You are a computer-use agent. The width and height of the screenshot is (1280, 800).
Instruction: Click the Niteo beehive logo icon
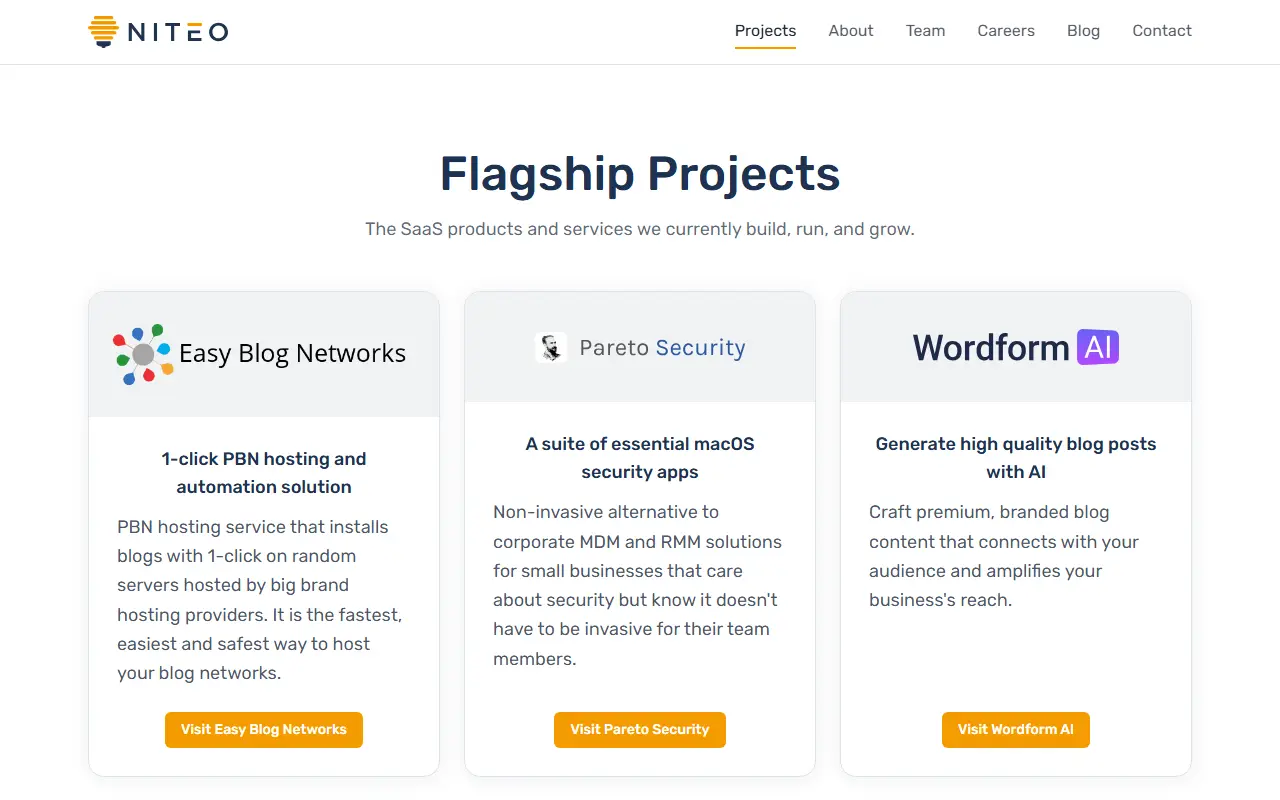104,32
